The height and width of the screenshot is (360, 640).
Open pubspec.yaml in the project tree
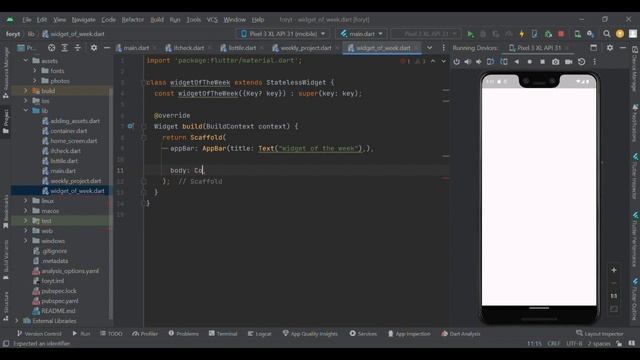point(60,301)
